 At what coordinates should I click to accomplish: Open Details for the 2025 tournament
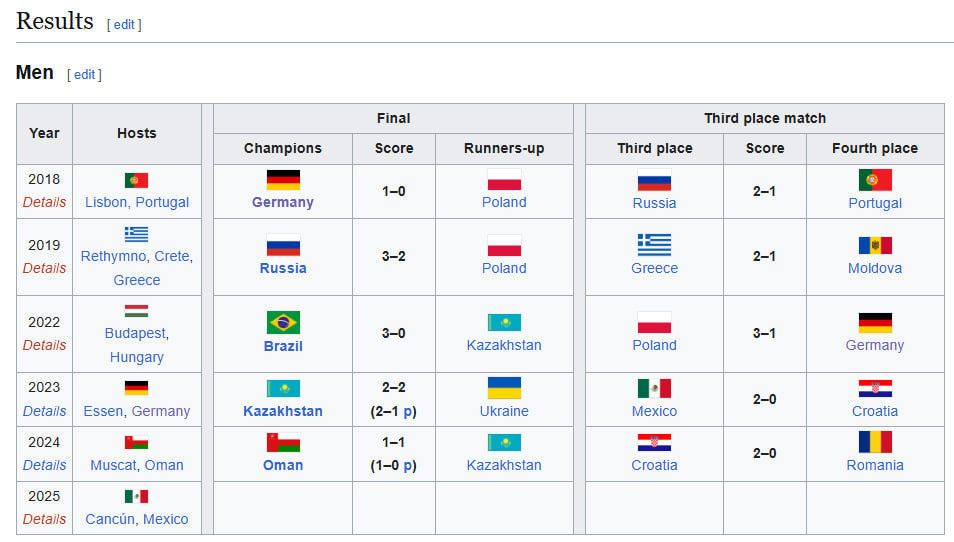pyautogui.click(x=44, y=519)
